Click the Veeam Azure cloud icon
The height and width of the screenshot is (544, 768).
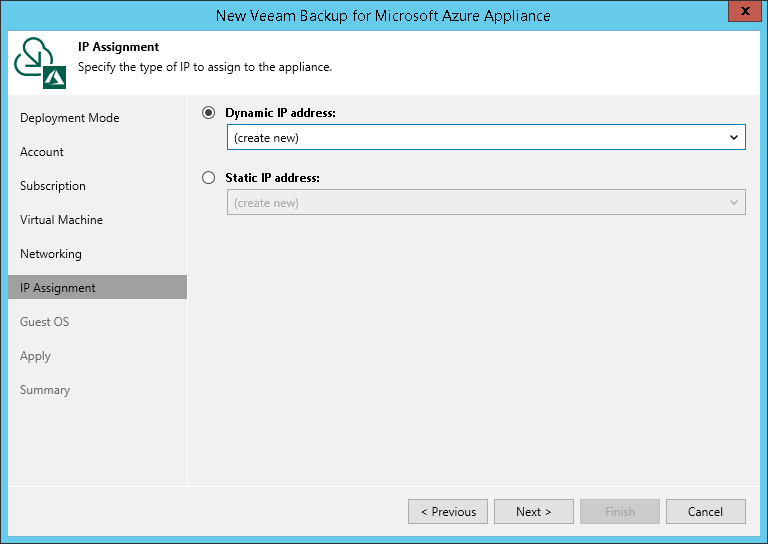click(40, 63)
